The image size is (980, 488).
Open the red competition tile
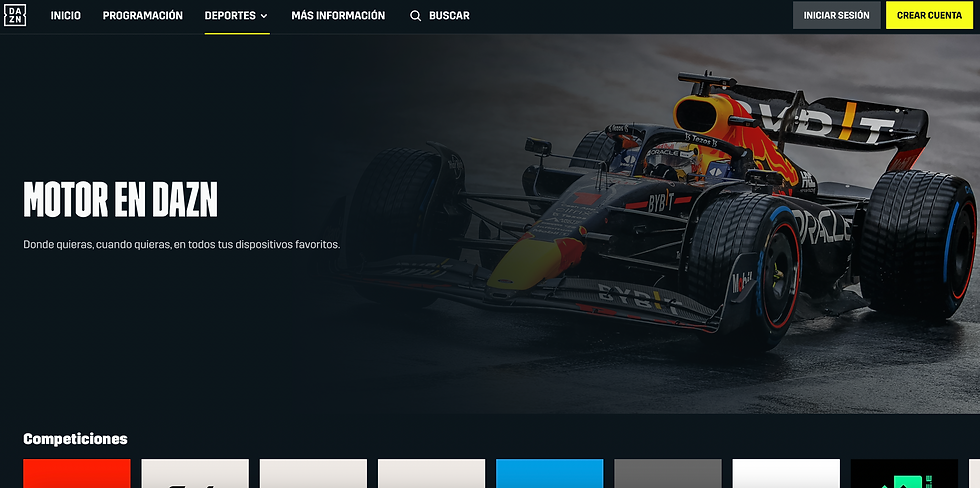pyautogui.click(x=77, y=474)
